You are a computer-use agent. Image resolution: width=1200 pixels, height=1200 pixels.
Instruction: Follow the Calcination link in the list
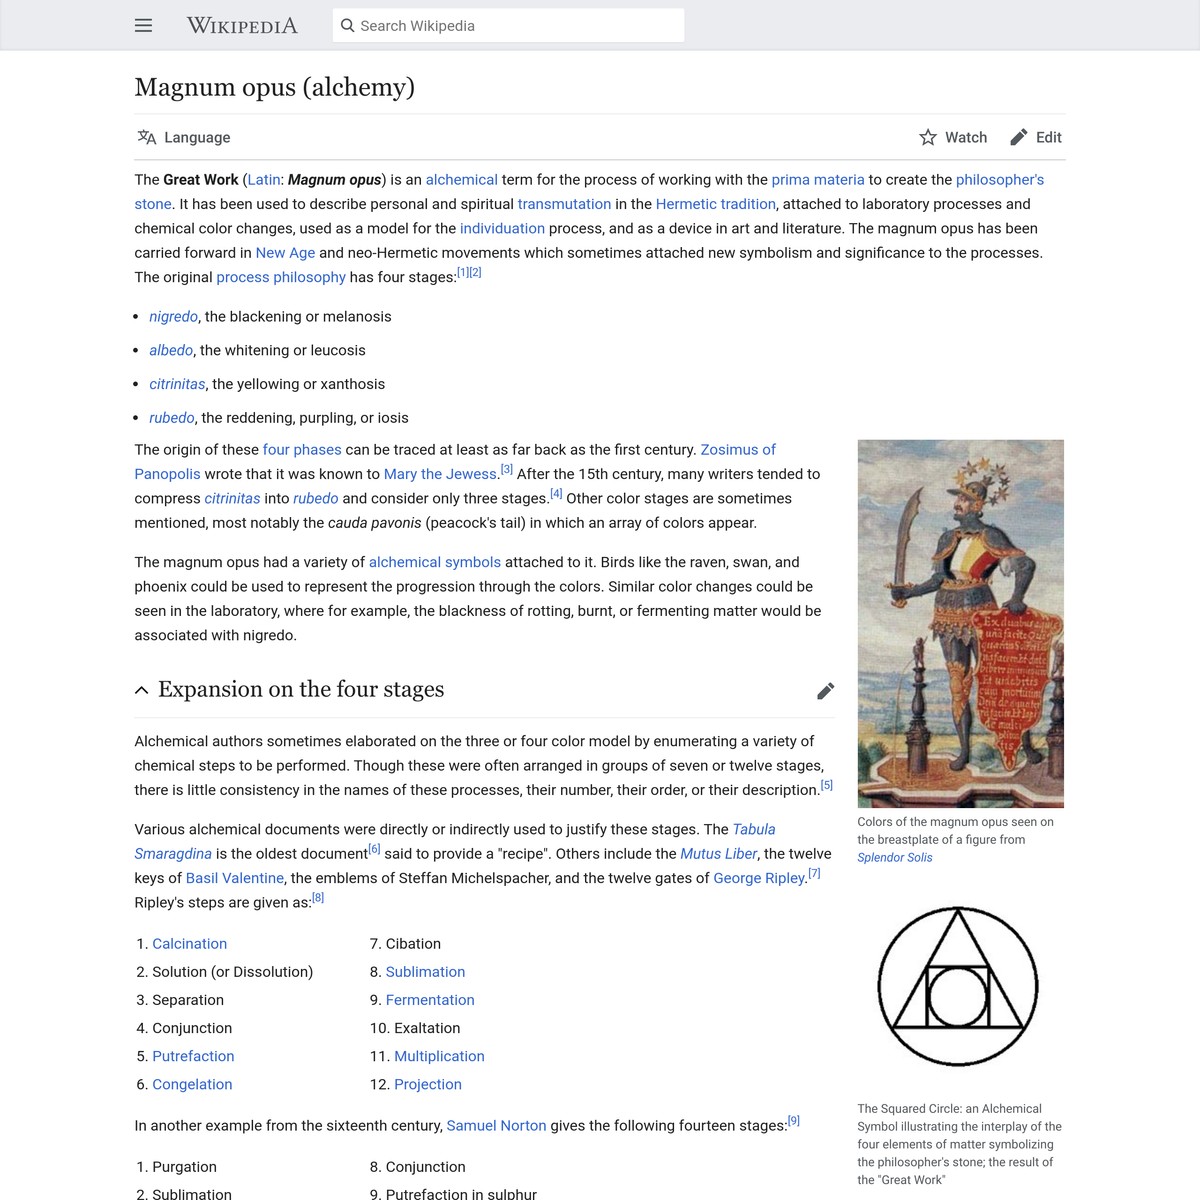coord(189,943)
